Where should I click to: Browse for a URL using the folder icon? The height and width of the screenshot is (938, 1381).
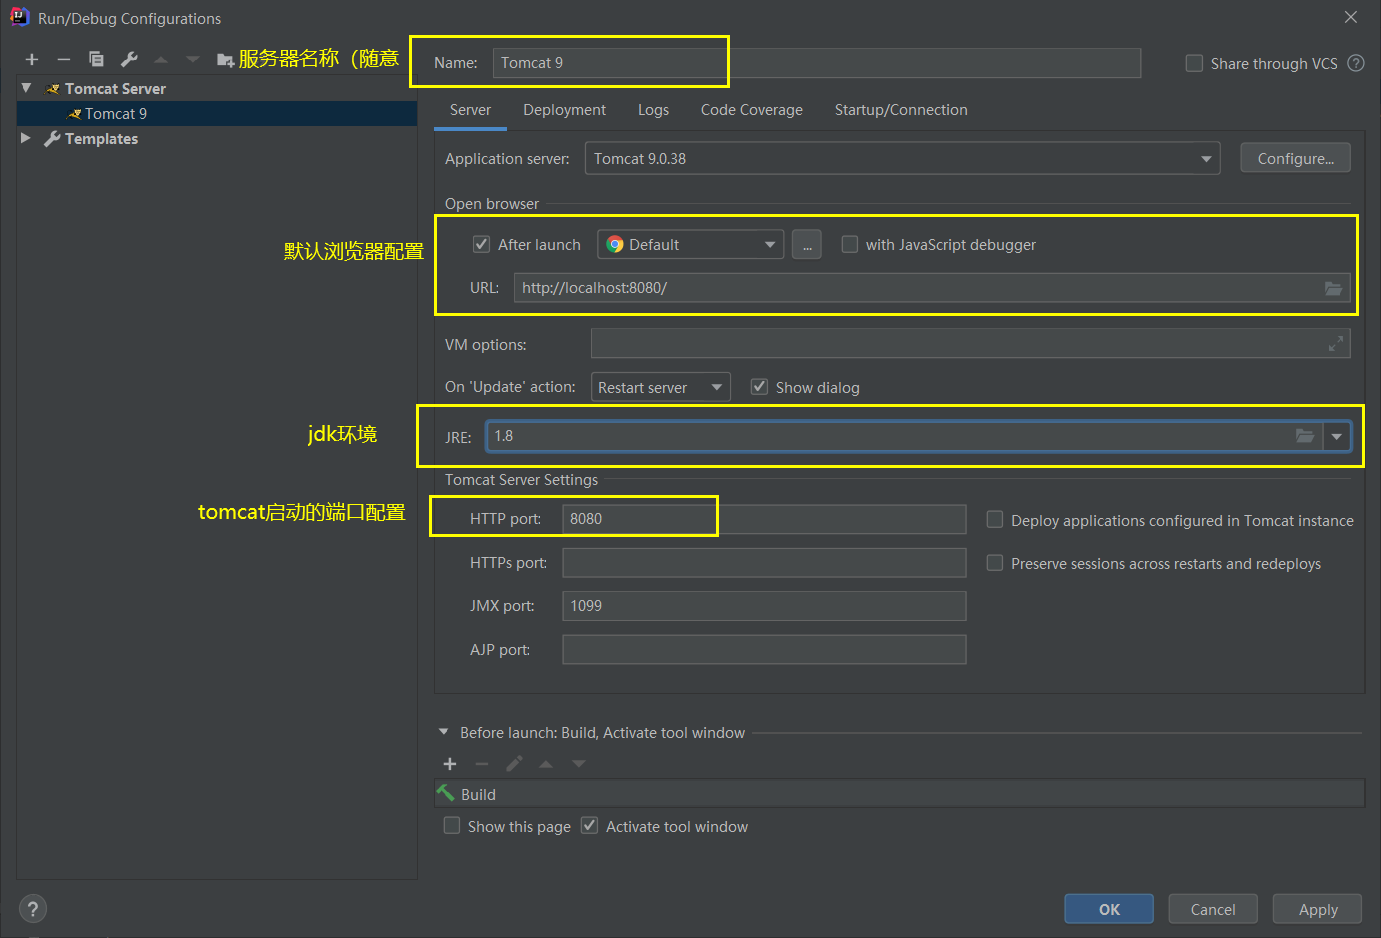1333,288
